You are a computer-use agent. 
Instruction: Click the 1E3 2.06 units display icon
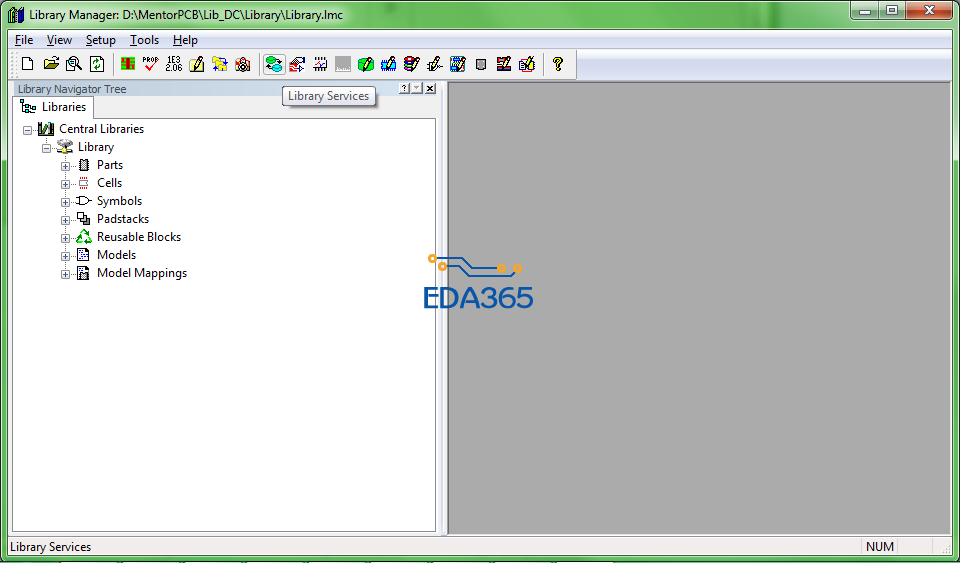pos(174,64)
